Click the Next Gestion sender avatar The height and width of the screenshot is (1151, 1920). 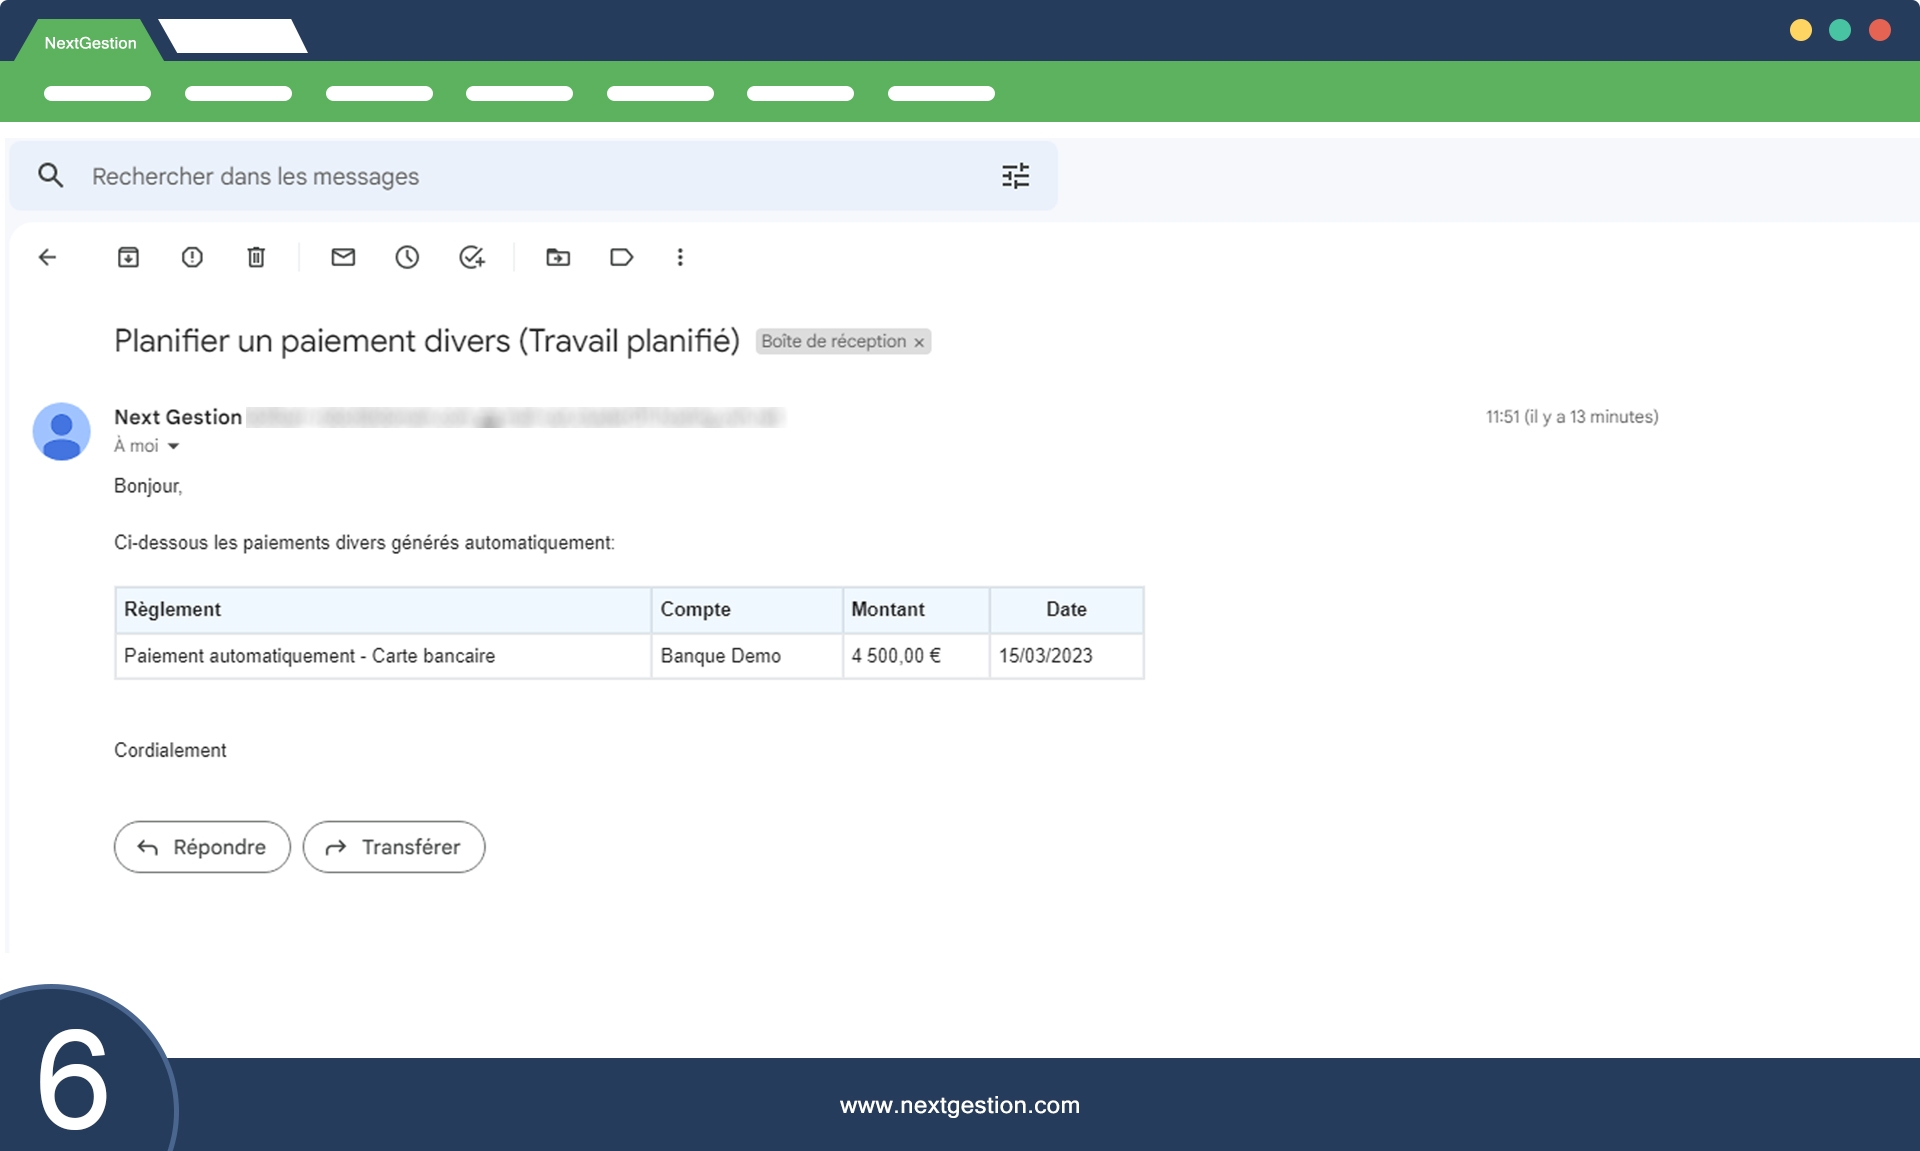62,432
